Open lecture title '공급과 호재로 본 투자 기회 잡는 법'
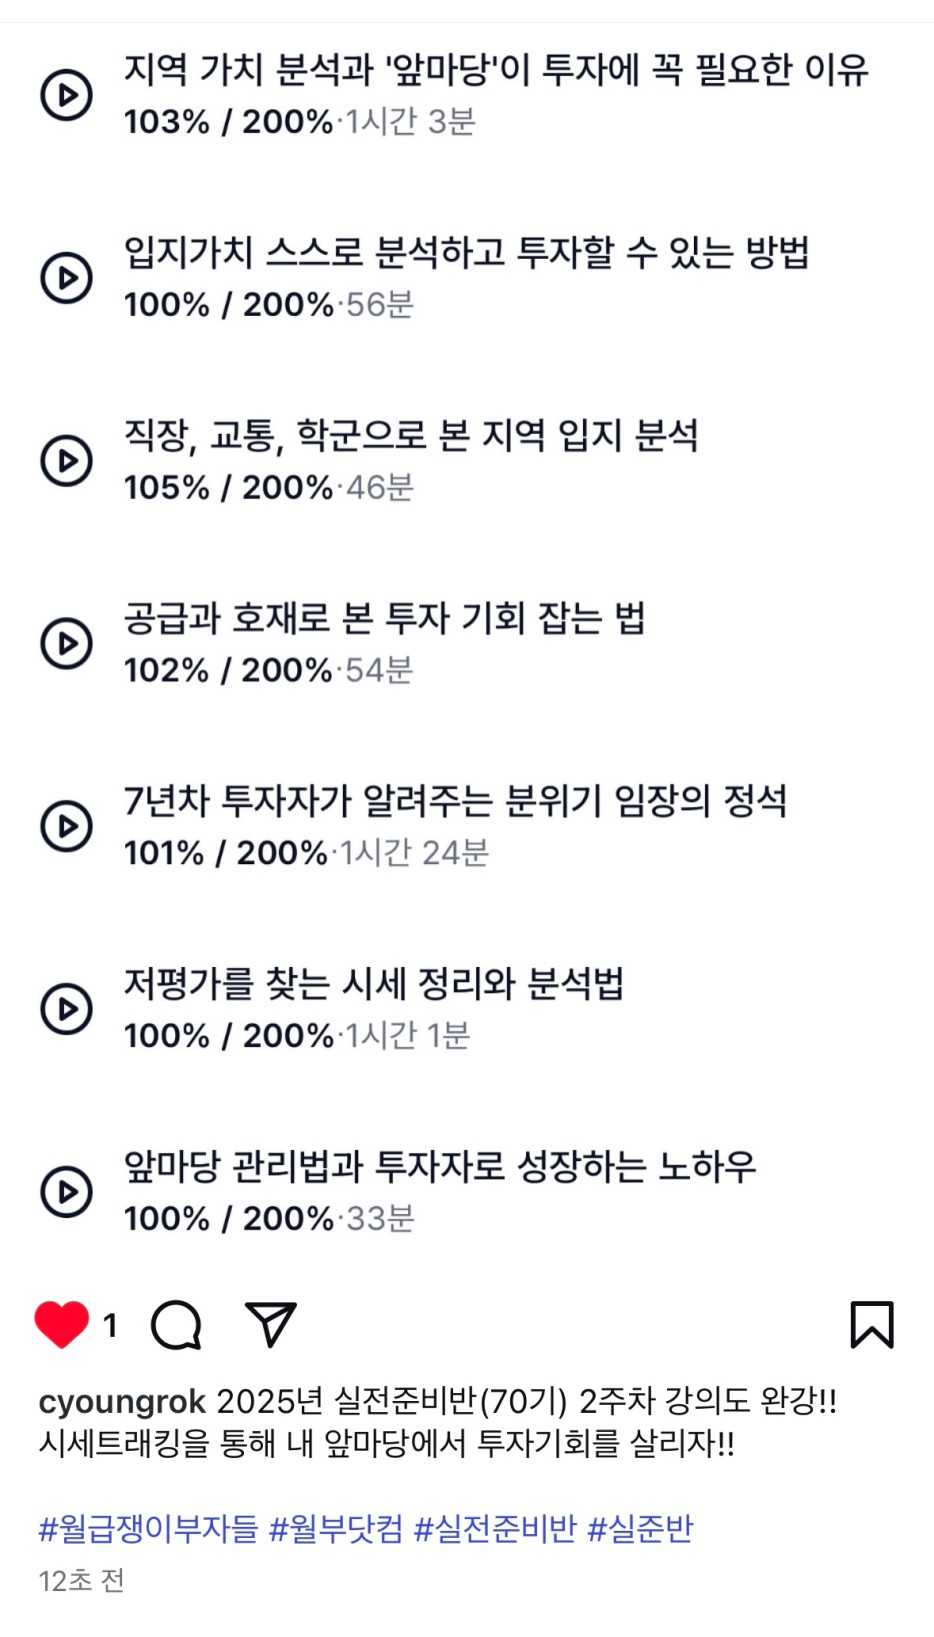 click(385, 618)
